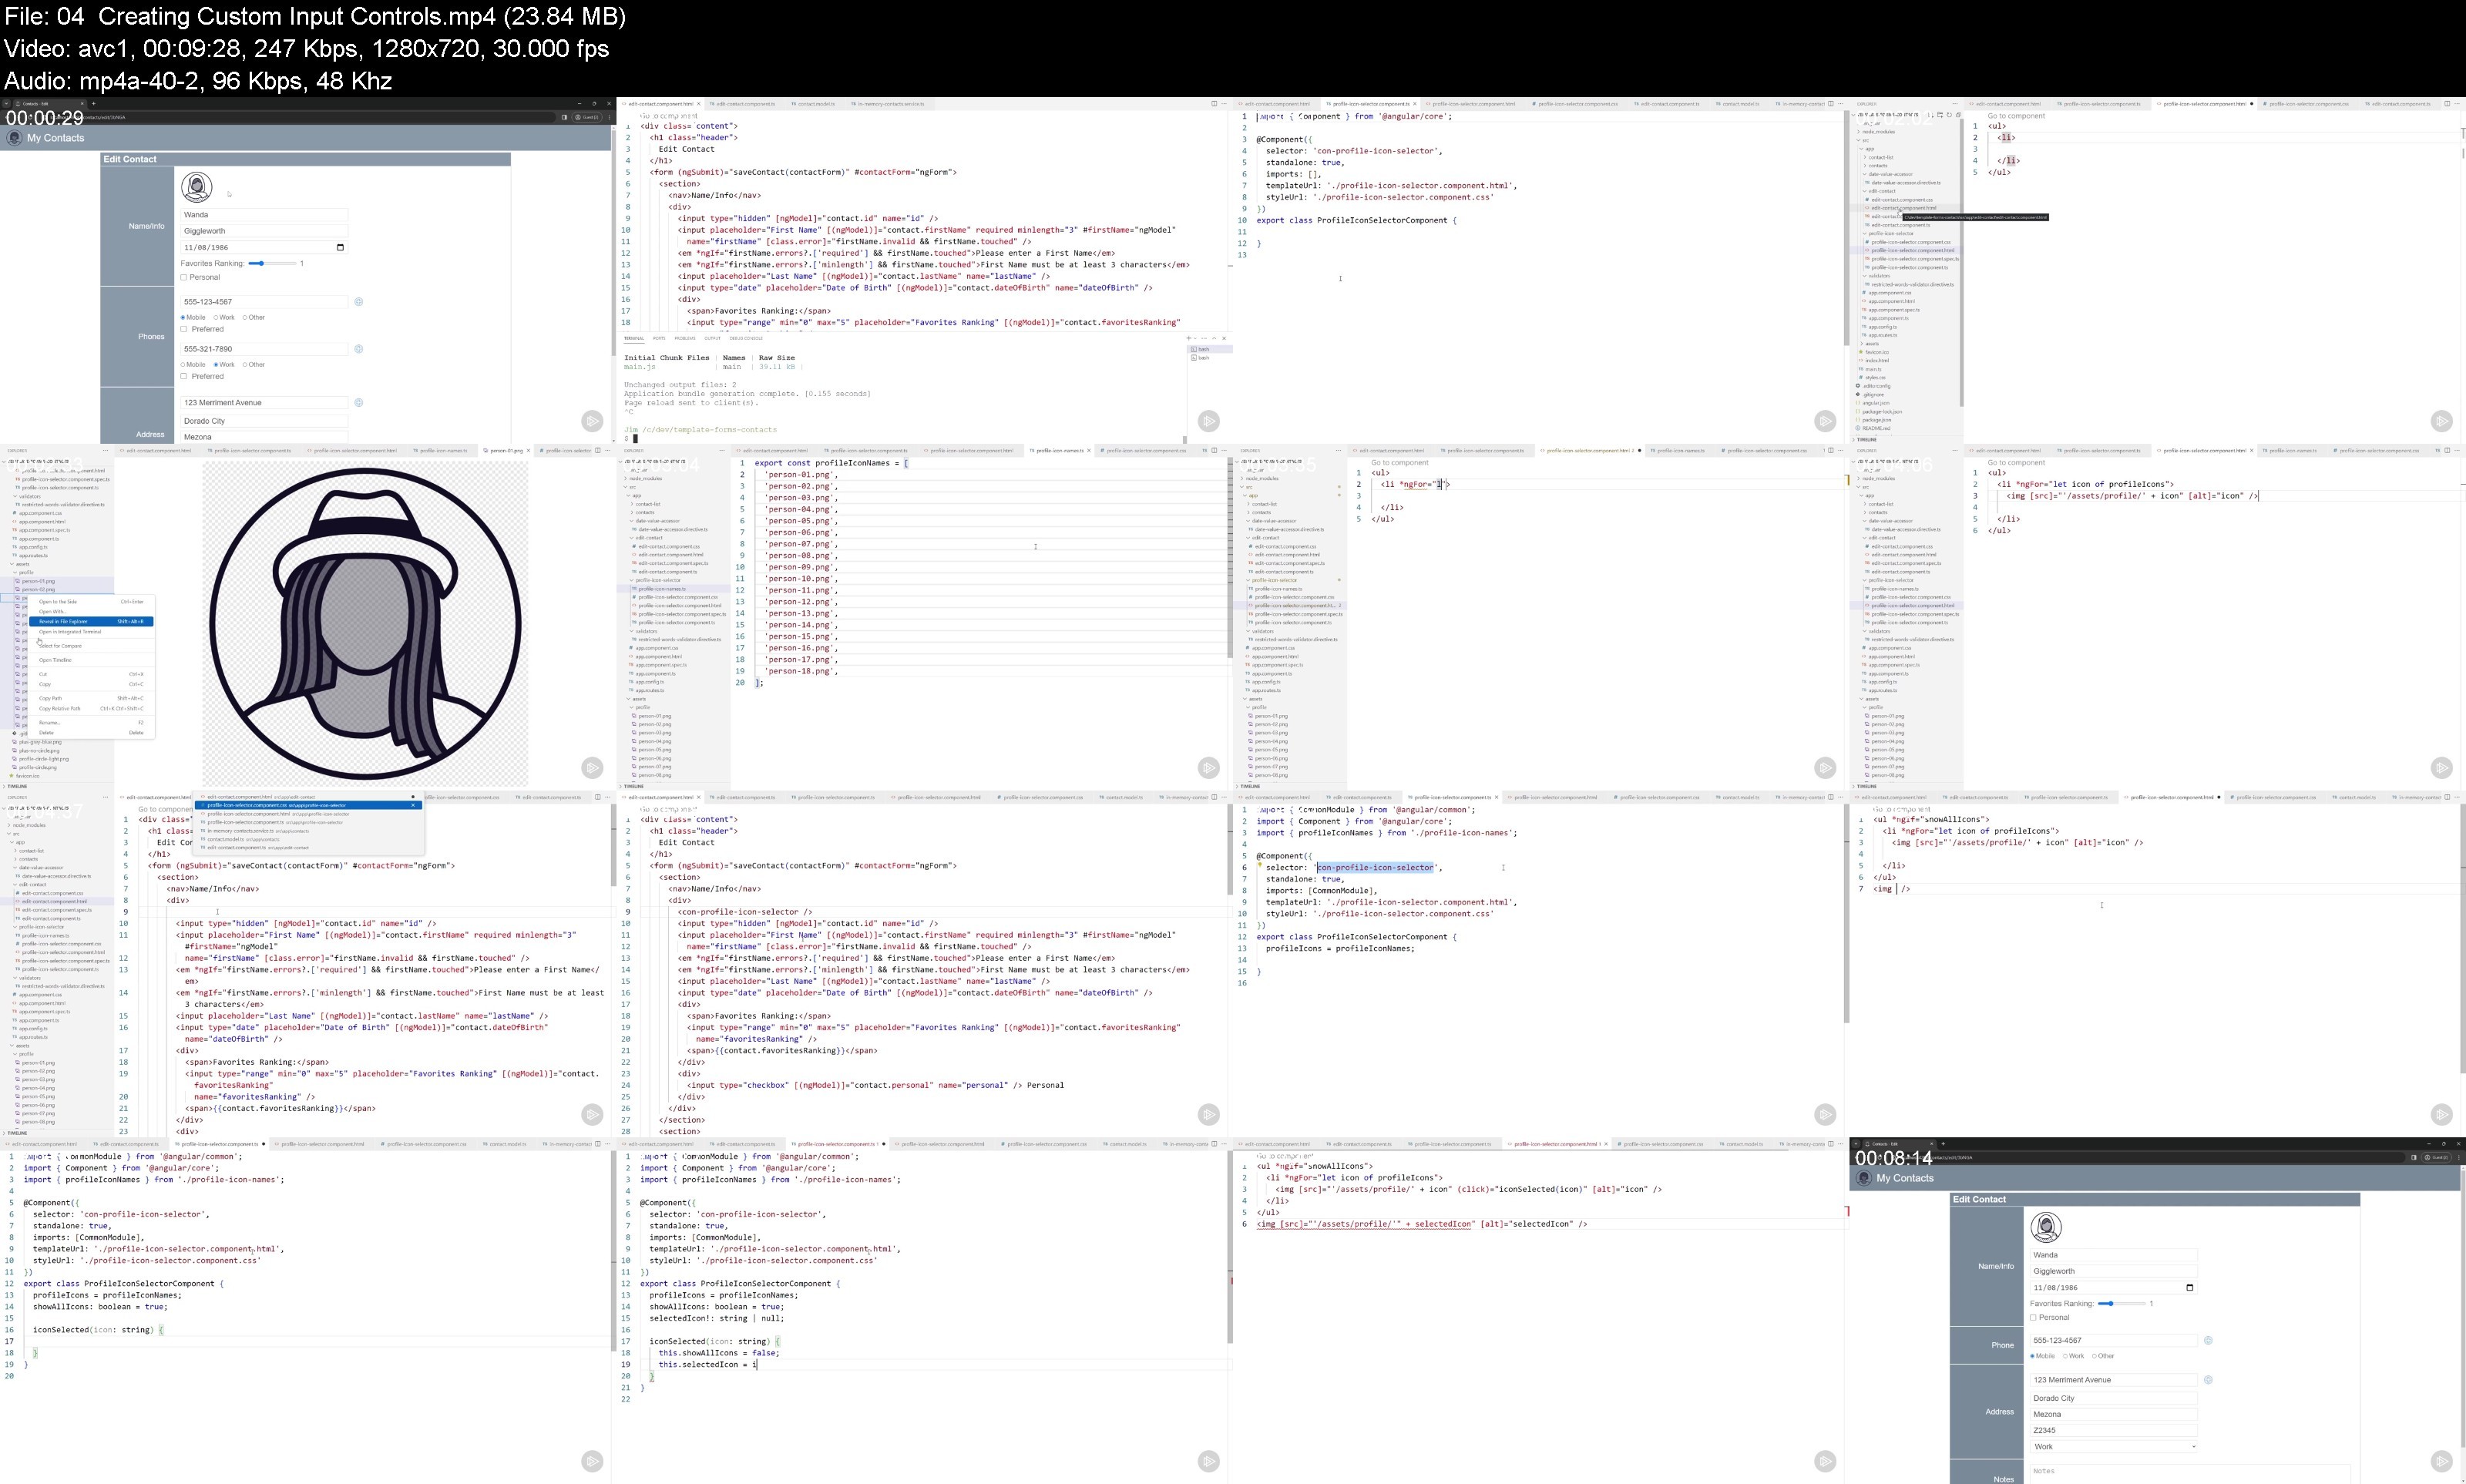Click new tab plus in 00:08:14 frame
The image size is (2466, 1484).
point(1942,1143)
